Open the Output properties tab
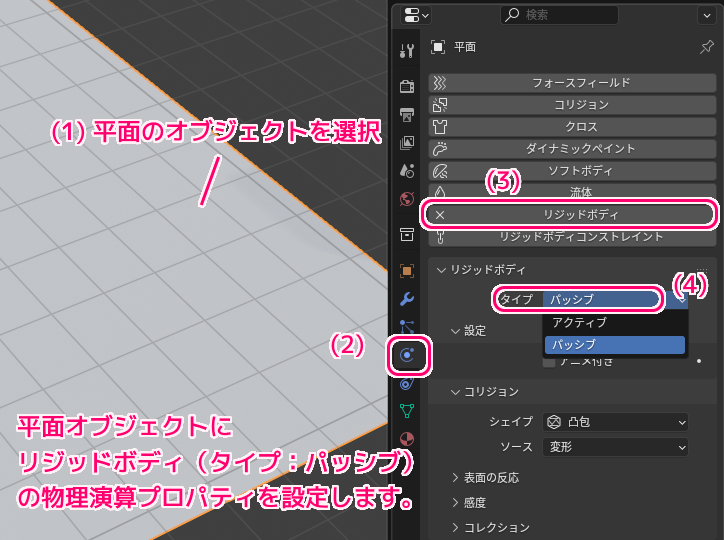The width and height of the screenshot is (724, 540). (407, 114)
